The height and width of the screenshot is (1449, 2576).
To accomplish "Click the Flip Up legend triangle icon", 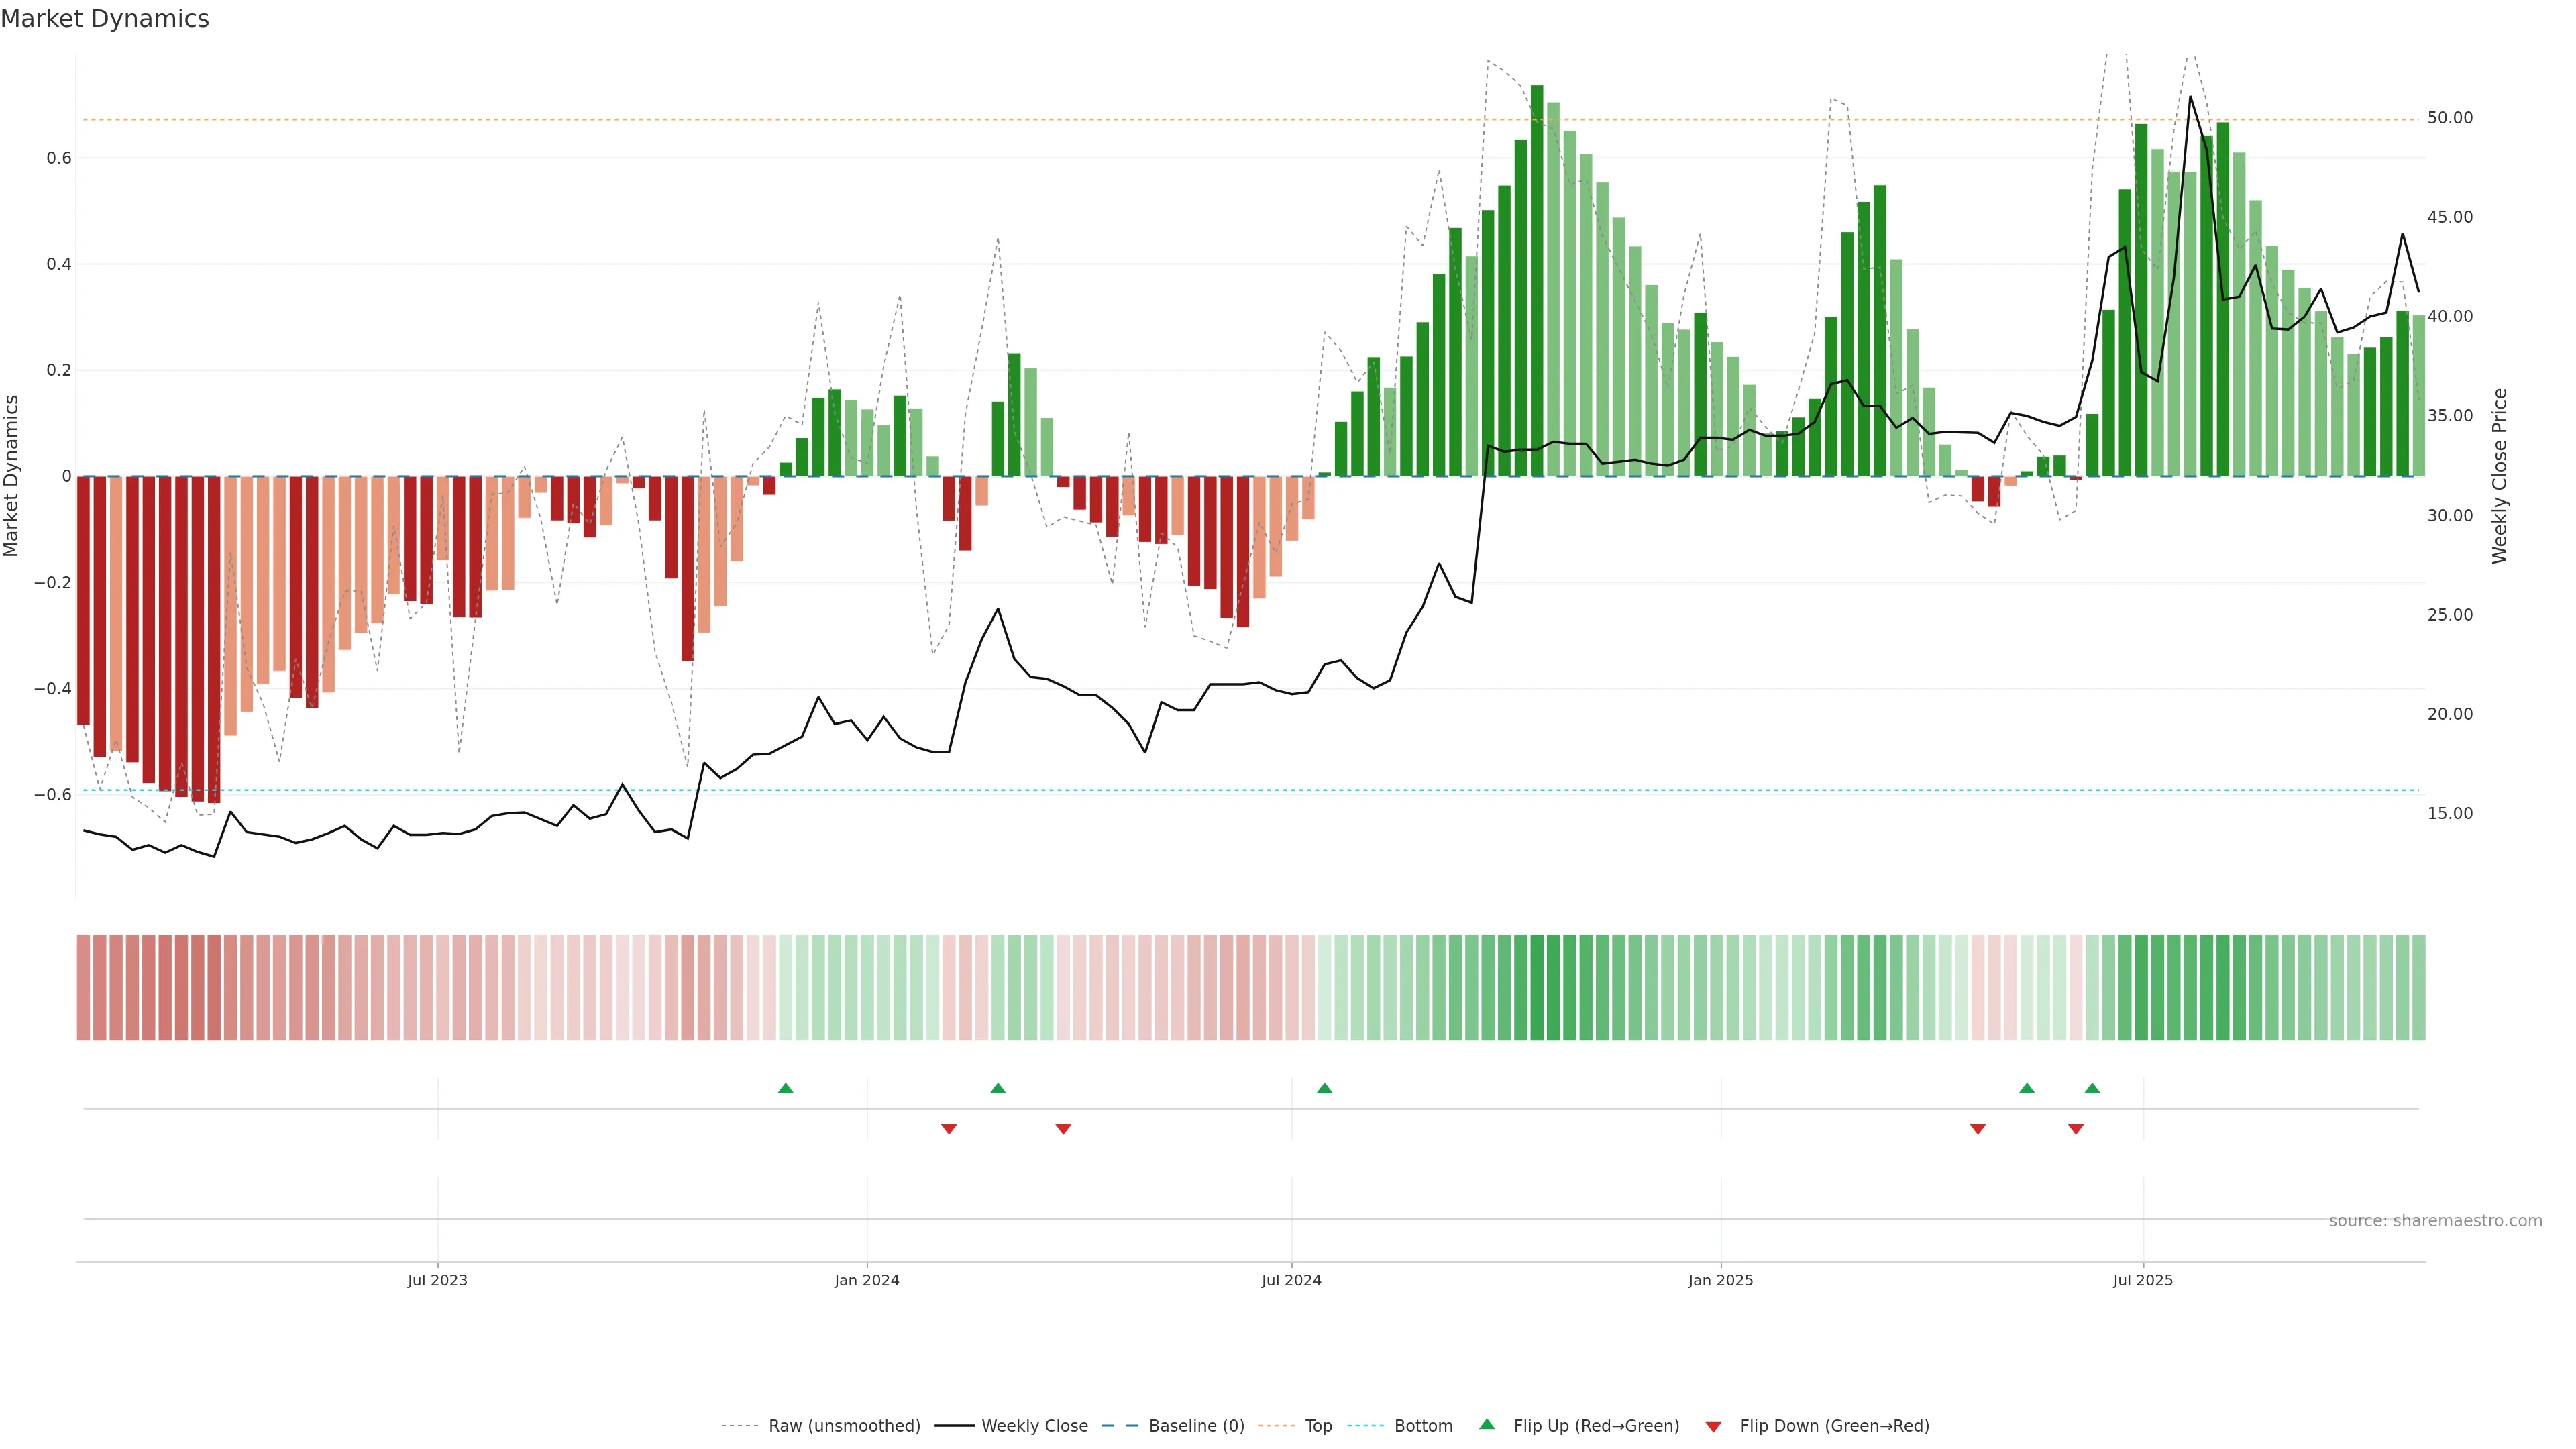I will coord(1487,1424).
